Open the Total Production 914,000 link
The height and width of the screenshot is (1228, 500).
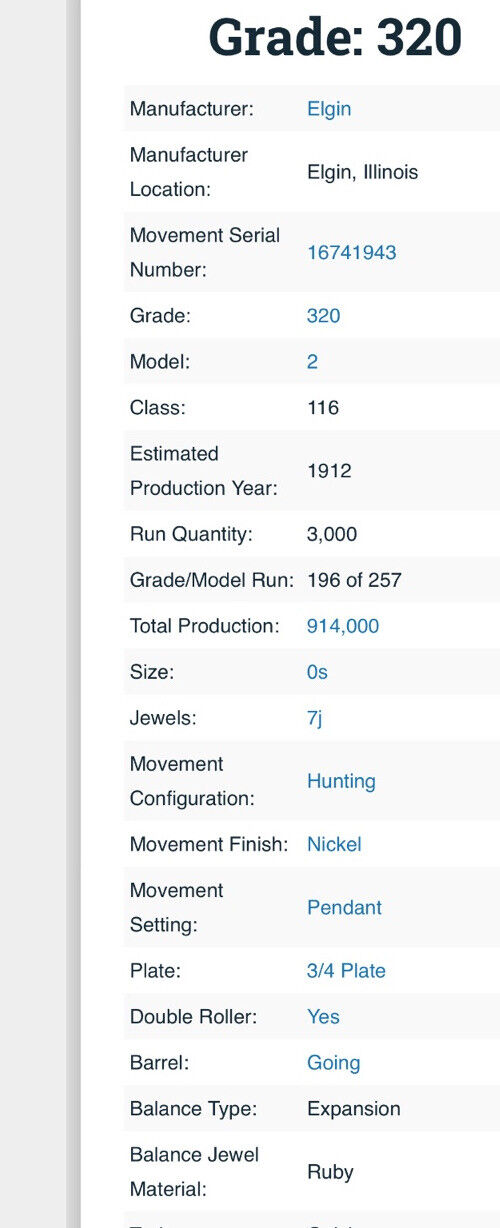tap(343, 626)
